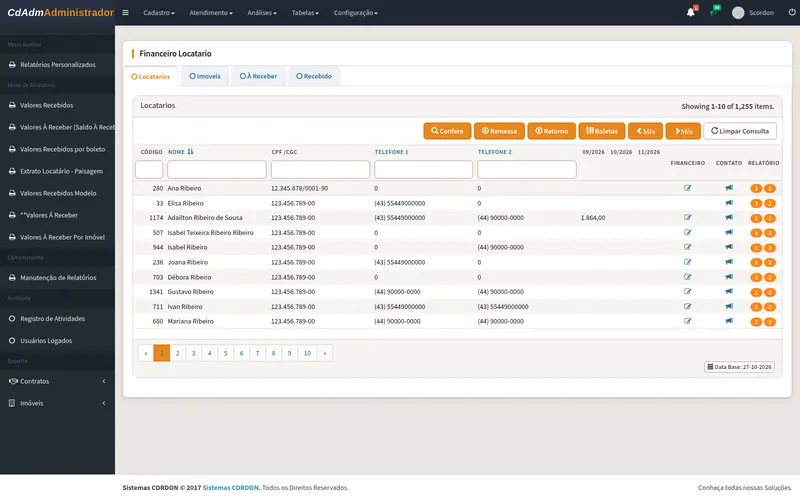Open financeiro edit icon for Adailton Ribeiro de Sousa

click(687, 218)
